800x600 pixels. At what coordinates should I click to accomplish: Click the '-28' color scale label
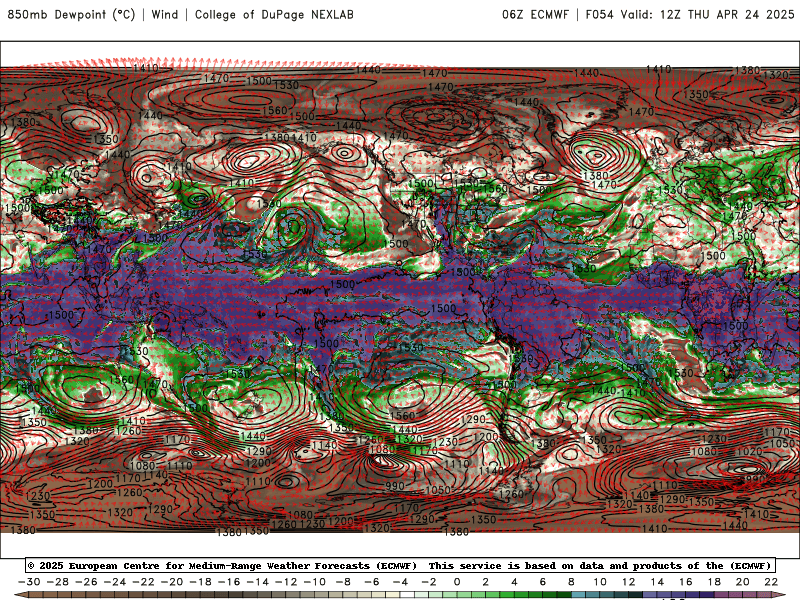(x=58, y=582)
